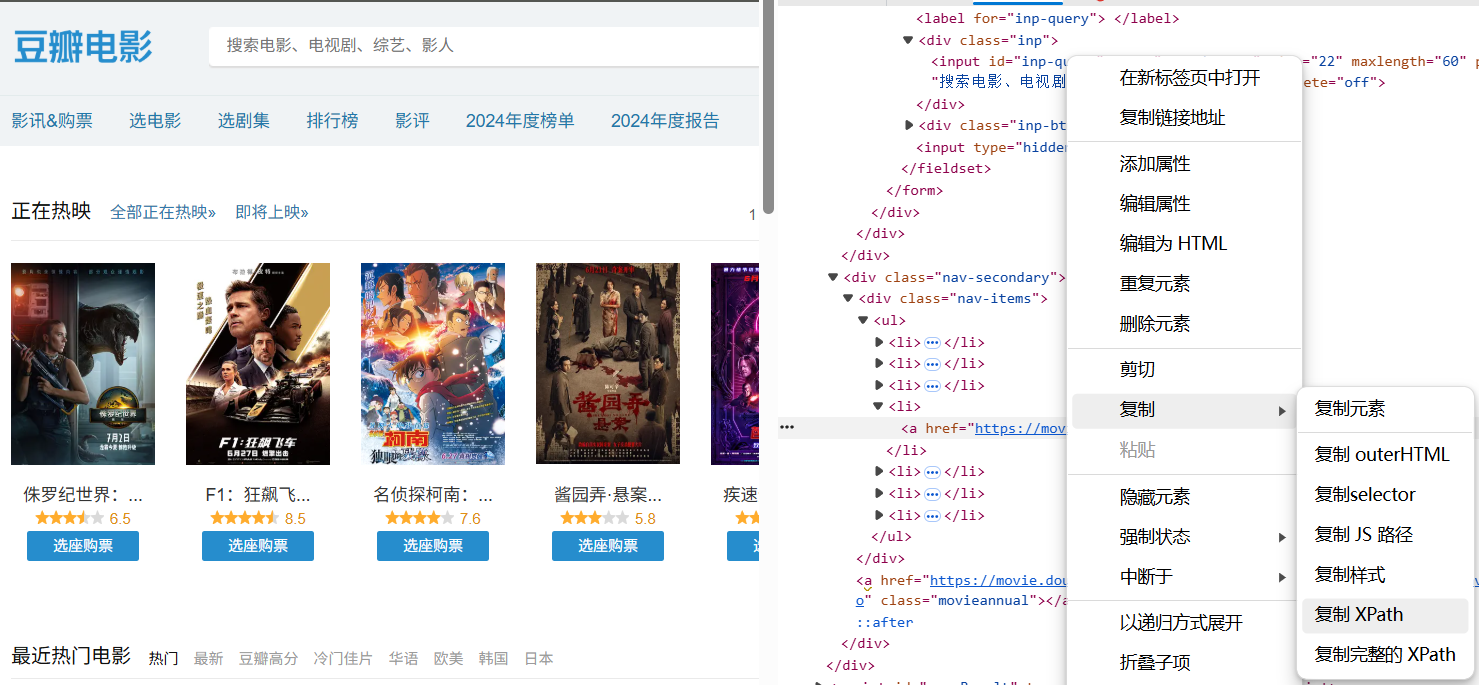This screenshot has width=1479, height=685.
Task: Expand the first li node
Action: point(879,342)
